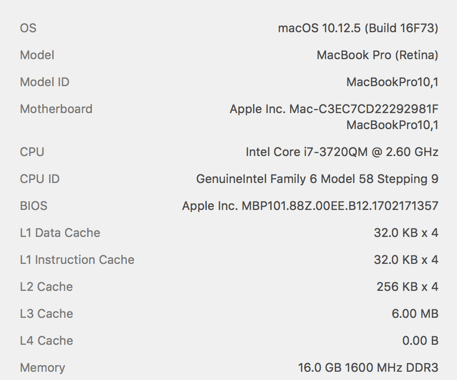Click the Motherboard label
The height and width of the screenshot is (380, 457).
[x=56, y=109]
